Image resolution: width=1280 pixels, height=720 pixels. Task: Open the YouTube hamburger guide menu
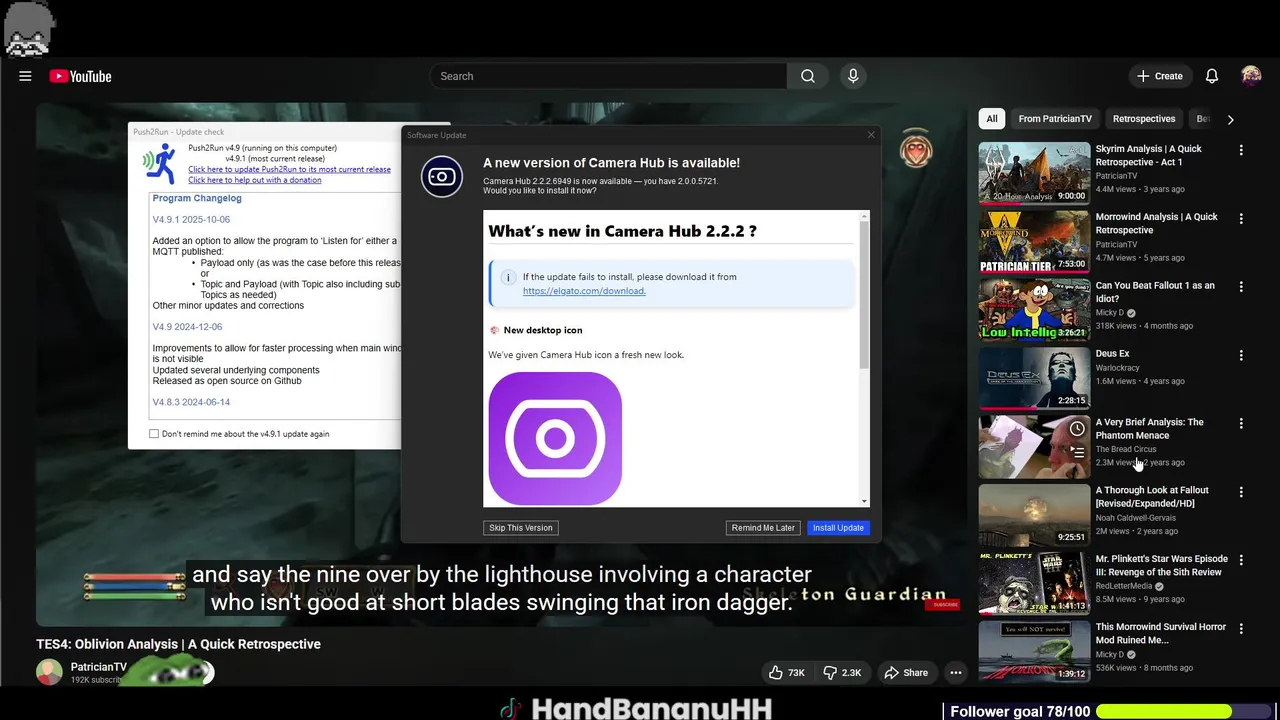(25, 76)
